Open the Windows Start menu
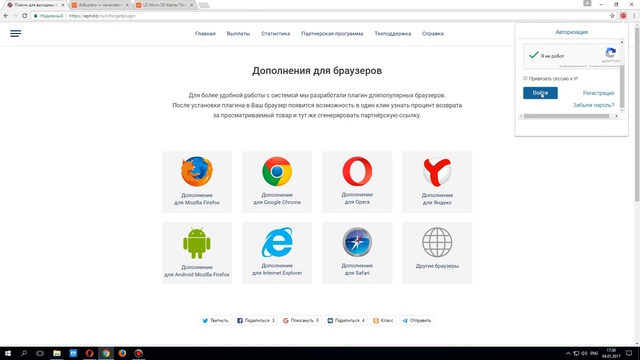Image resolution: width=640 pixels, height=360 pixels. (7, 353)
